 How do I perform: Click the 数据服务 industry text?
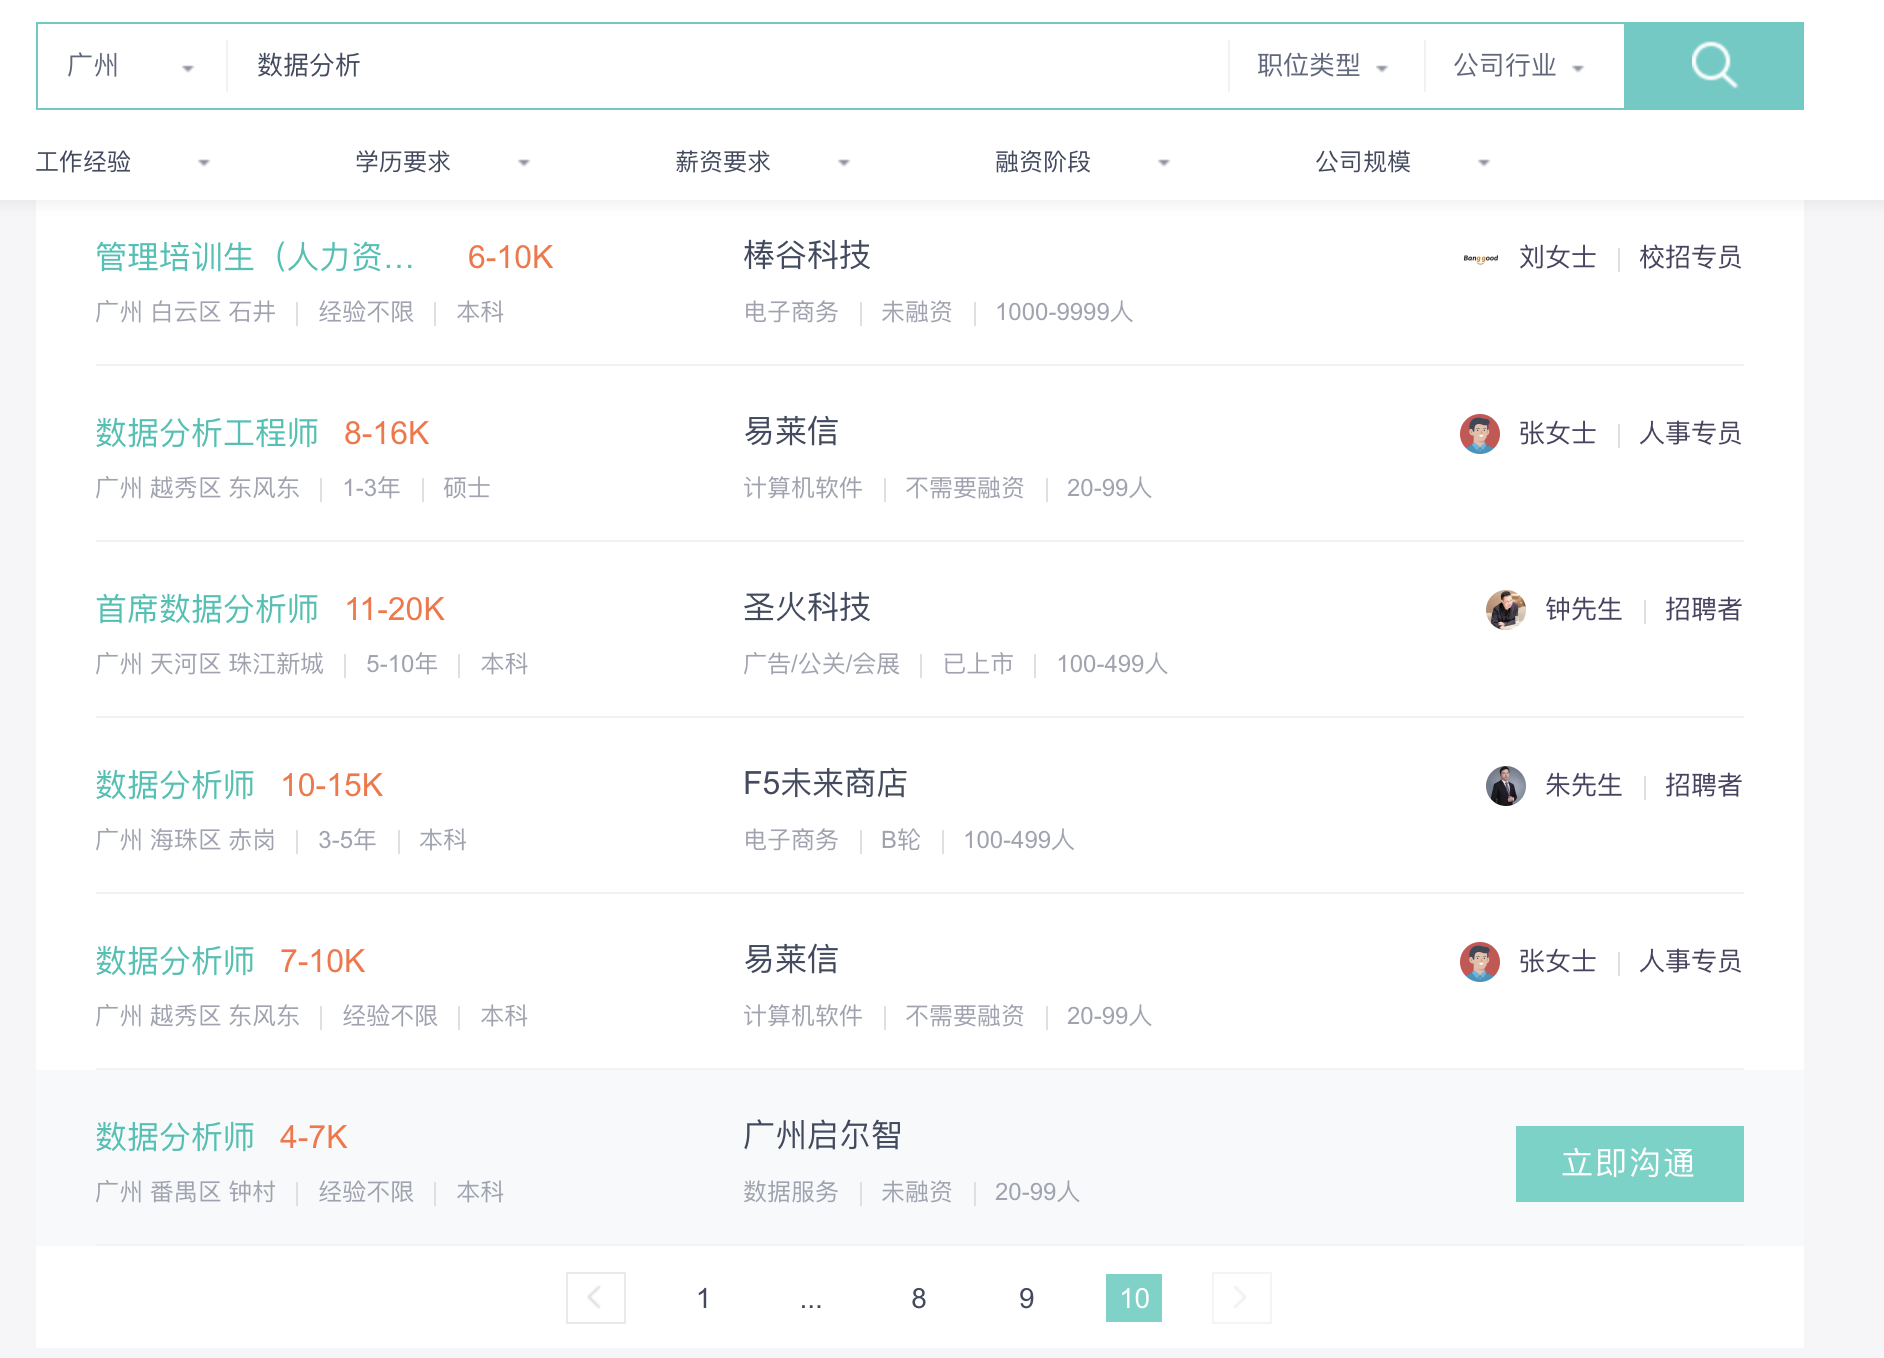[x=791, y=1192]
